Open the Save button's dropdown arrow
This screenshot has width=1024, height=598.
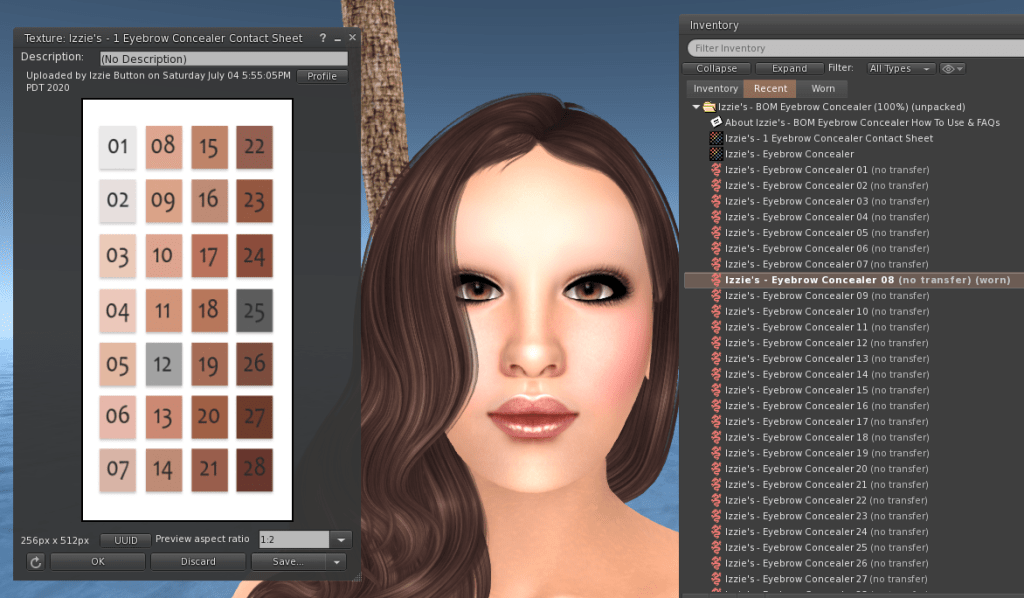(x=333, y=561)
